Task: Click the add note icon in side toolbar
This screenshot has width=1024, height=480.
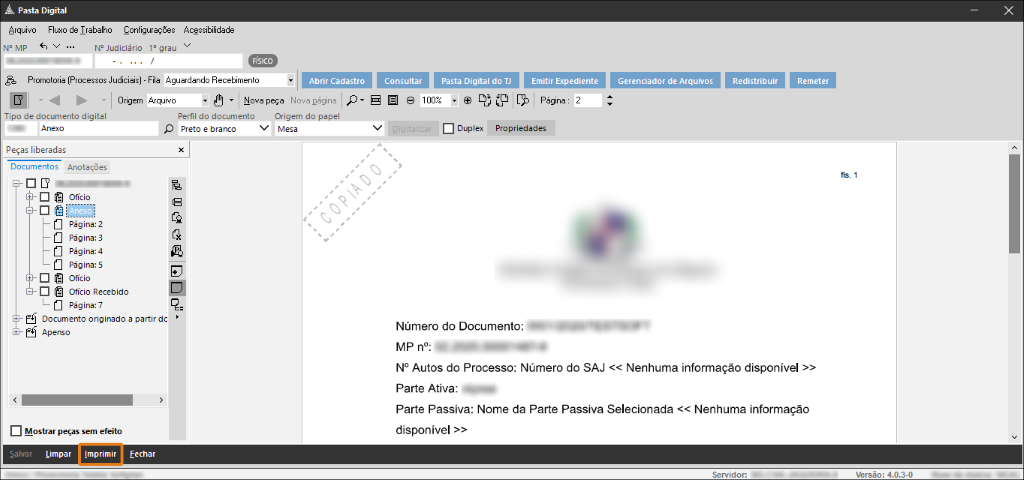Action: (176, 270)
